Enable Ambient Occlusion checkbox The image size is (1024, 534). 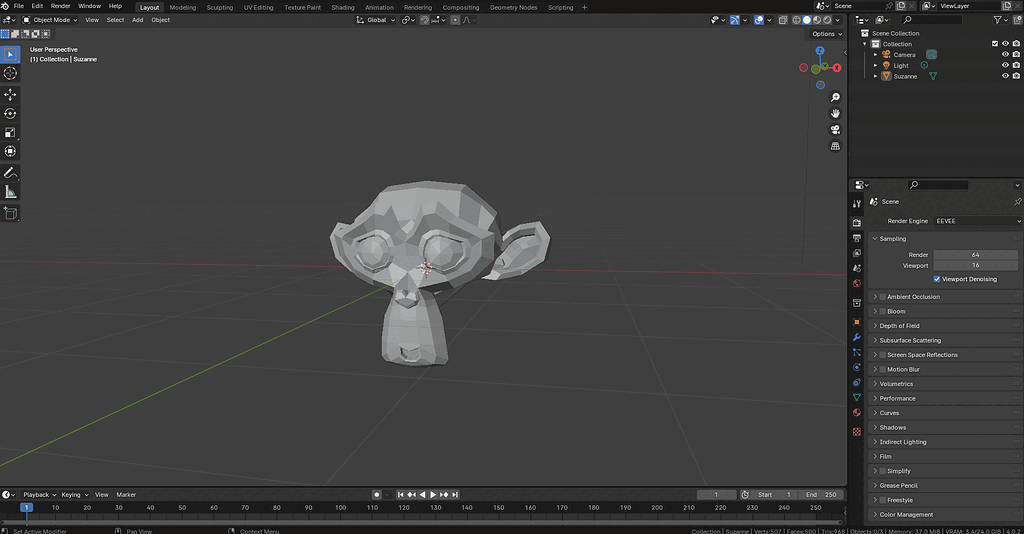(x=882, y=297)
